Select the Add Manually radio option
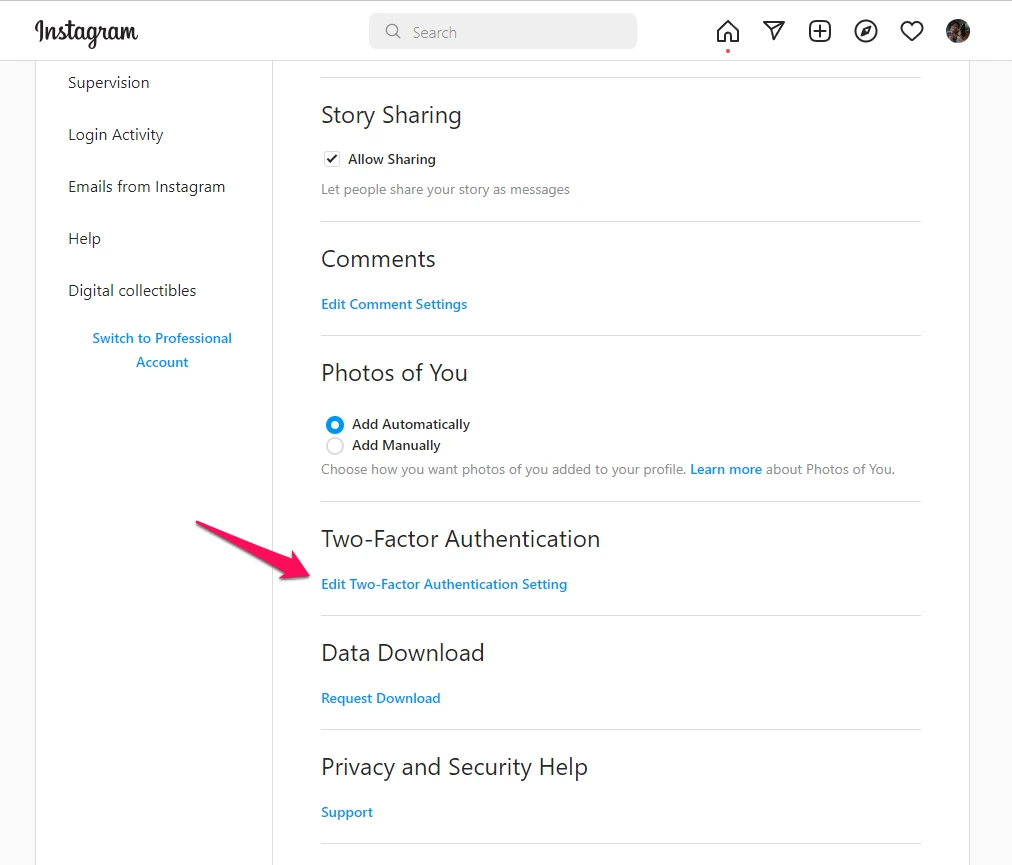This screenshot has height=865, width=1012. coord(335,446)
